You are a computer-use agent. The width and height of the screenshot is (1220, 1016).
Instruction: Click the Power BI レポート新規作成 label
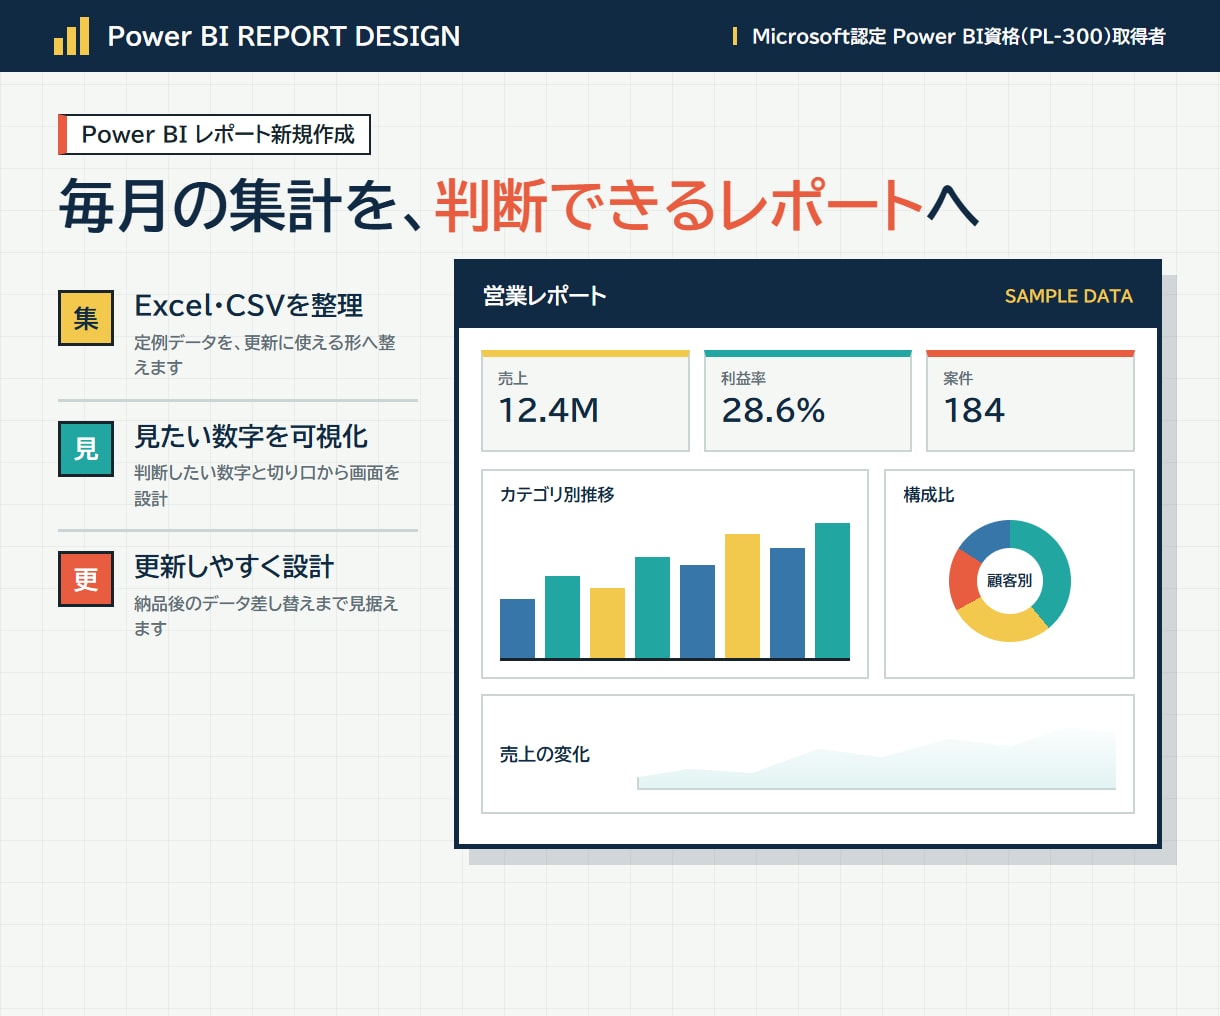coord(215,134)
